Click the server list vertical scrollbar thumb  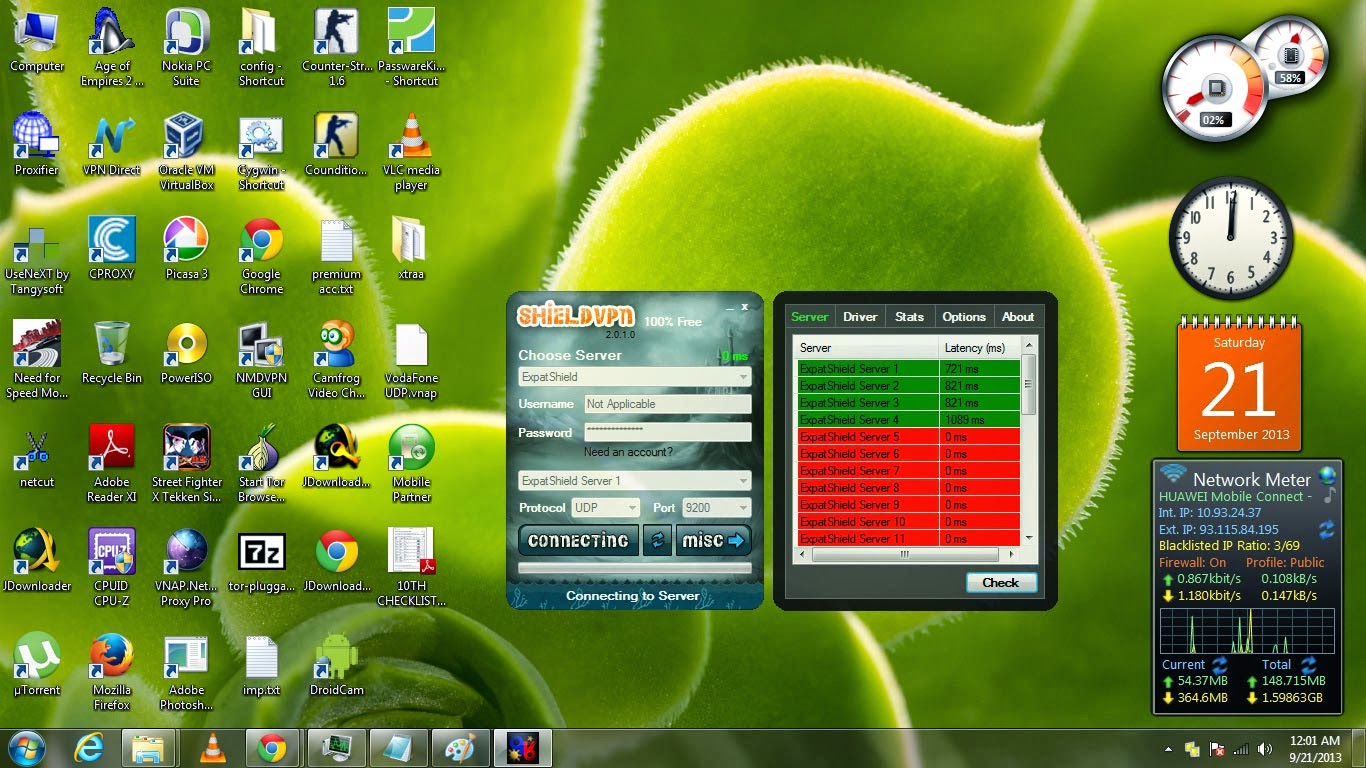(x=1028, y=384)
